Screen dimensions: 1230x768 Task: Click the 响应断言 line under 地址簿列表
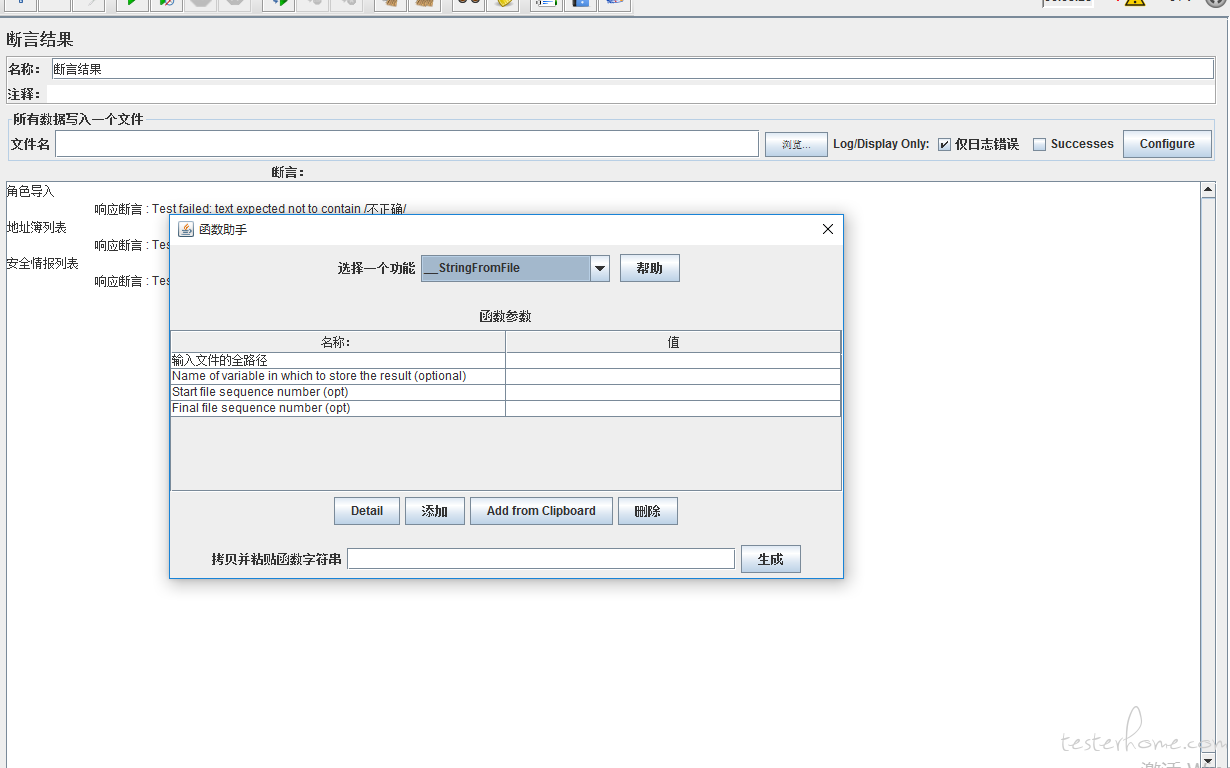132,245
